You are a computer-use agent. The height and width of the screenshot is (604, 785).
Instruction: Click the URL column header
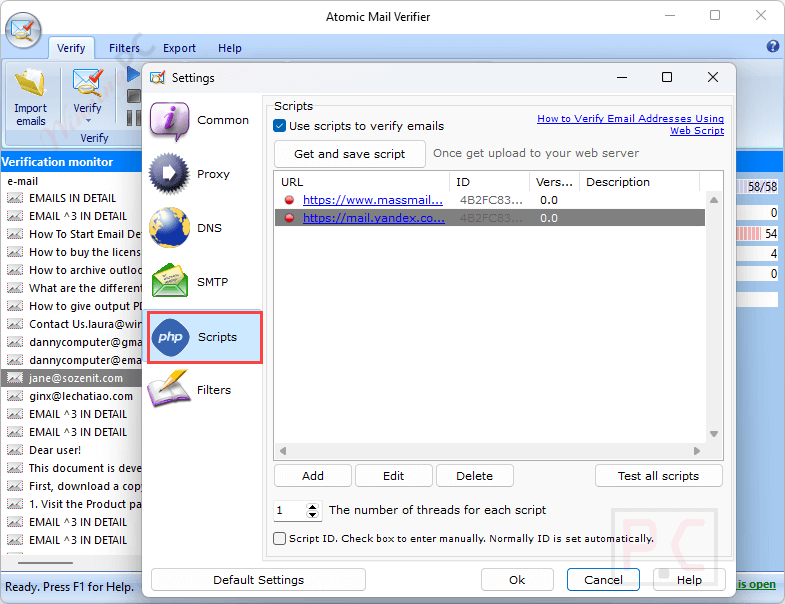[x=362, y=182]
